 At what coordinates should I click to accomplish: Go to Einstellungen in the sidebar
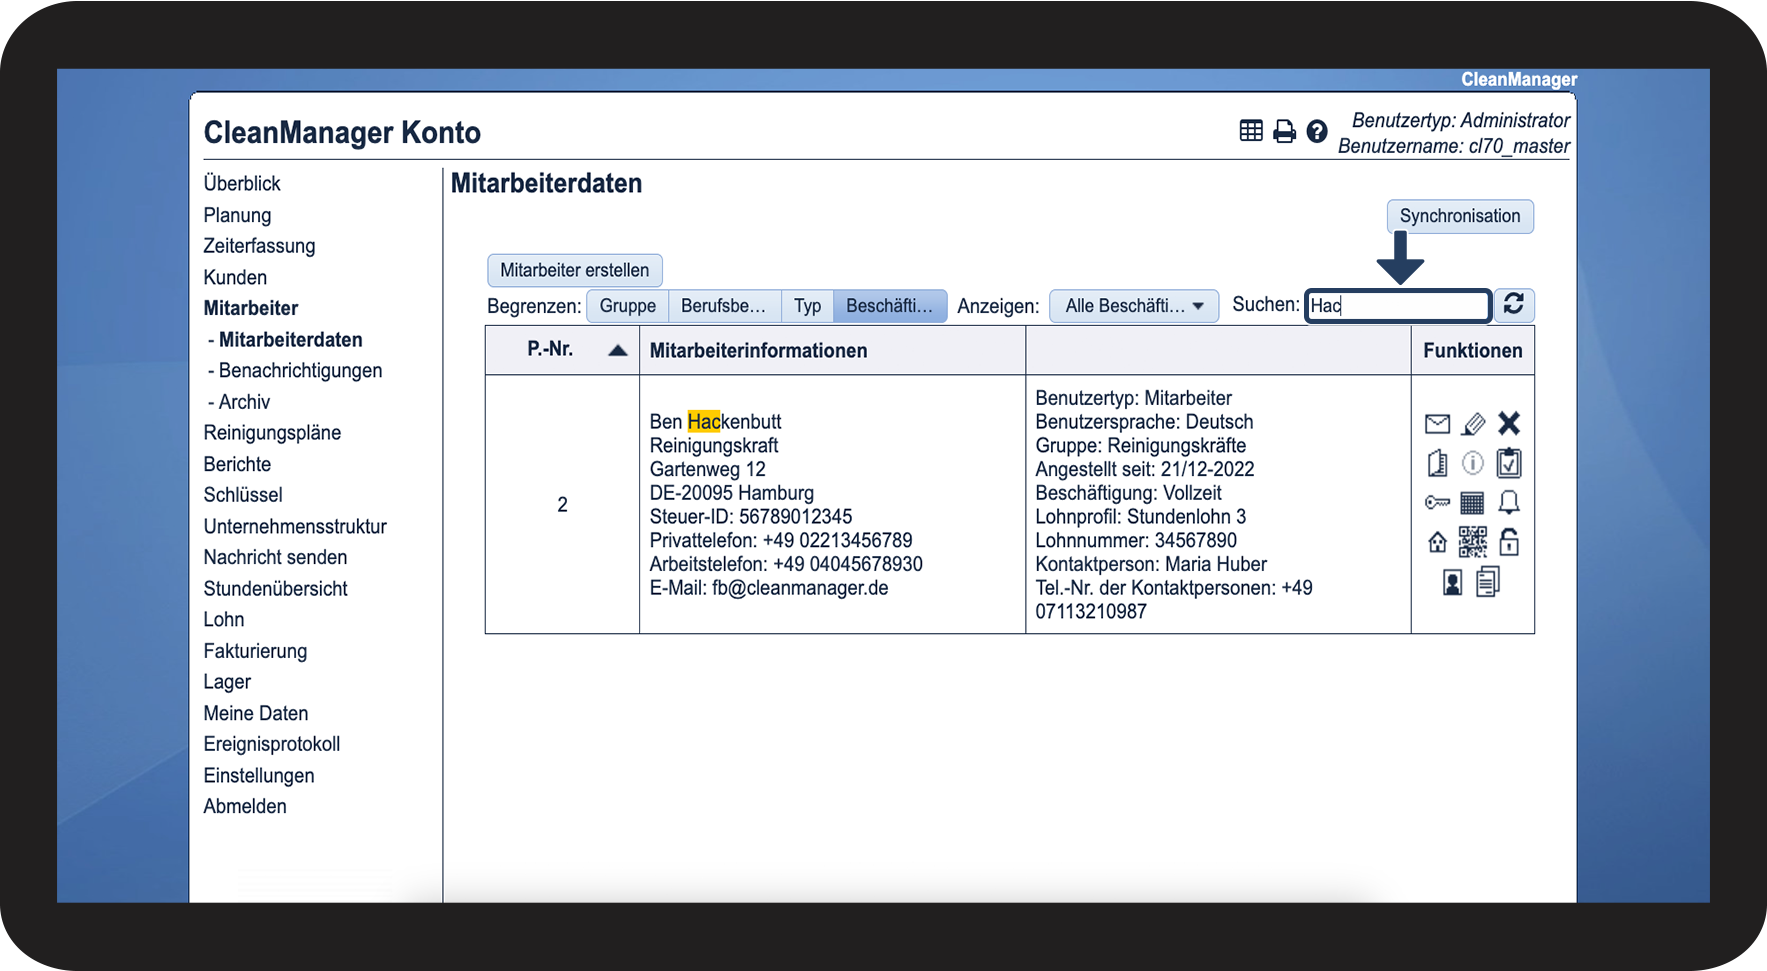pyautogui.click(x=259, y=775)
